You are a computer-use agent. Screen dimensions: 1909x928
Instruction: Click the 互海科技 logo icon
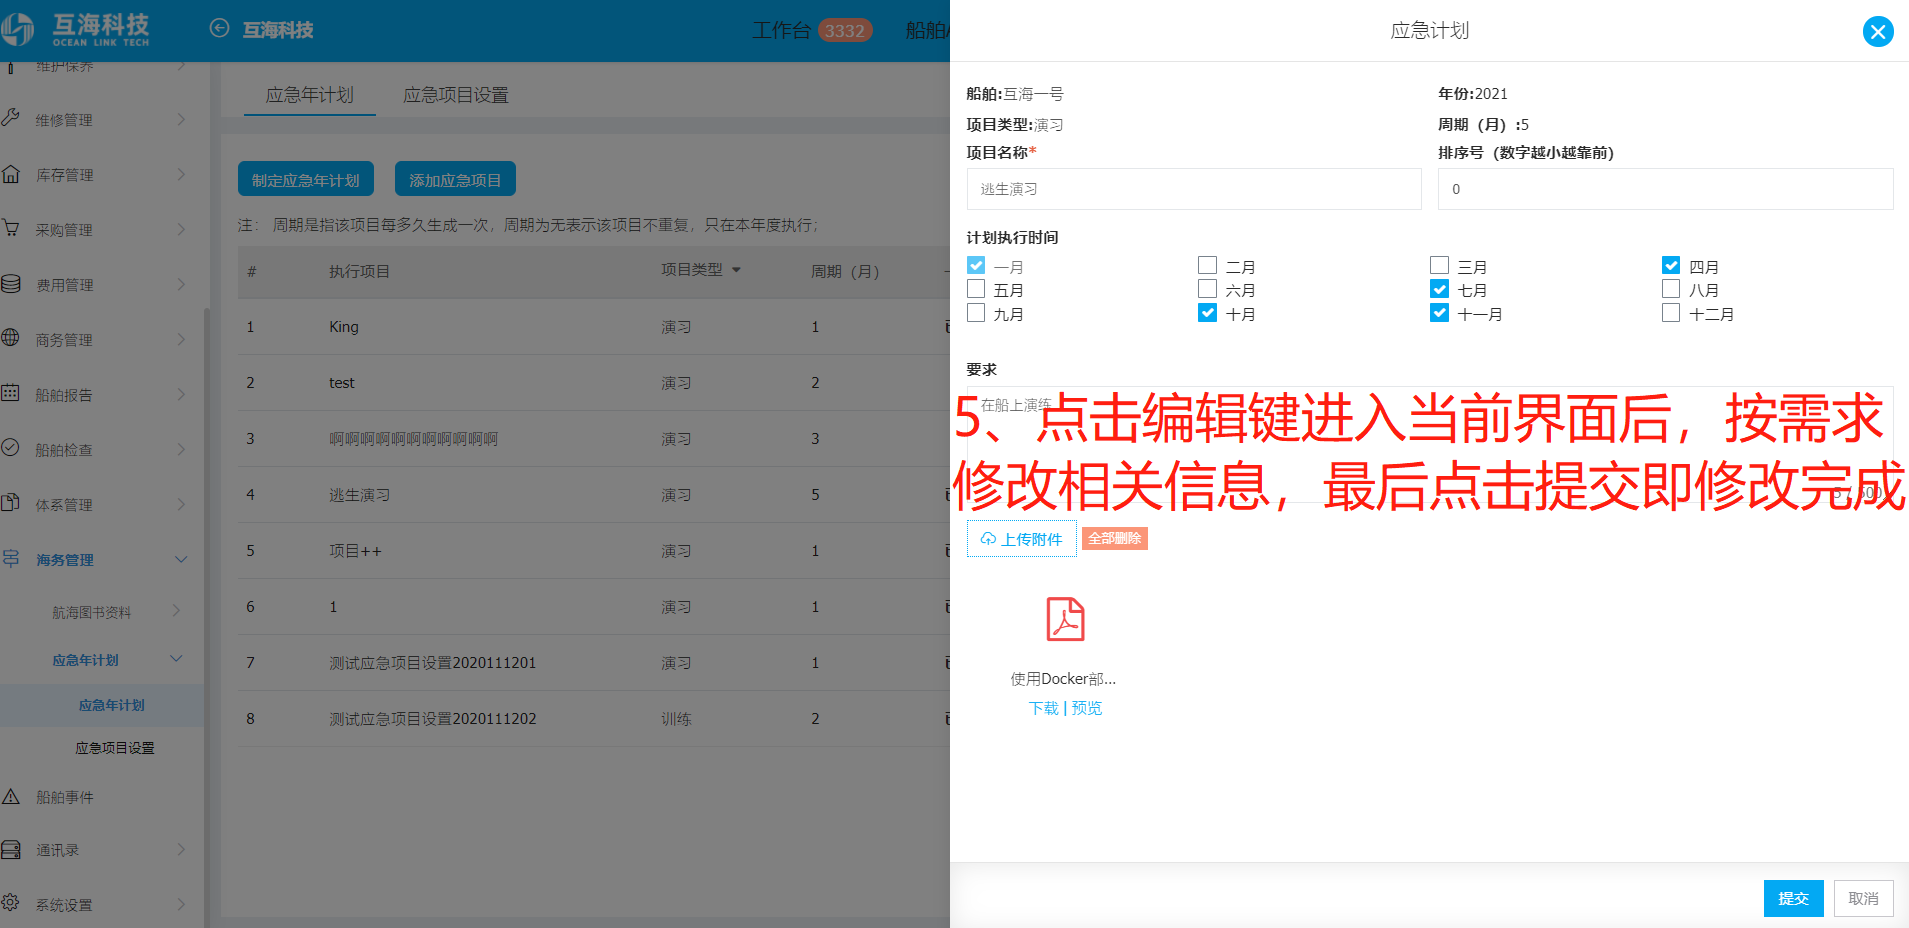click(x=20, y=29)
